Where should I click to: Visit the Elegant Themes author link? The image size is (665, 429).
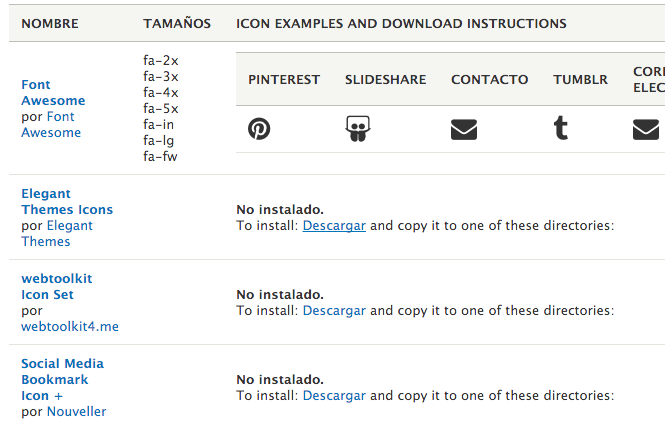(x=57, y=233)
